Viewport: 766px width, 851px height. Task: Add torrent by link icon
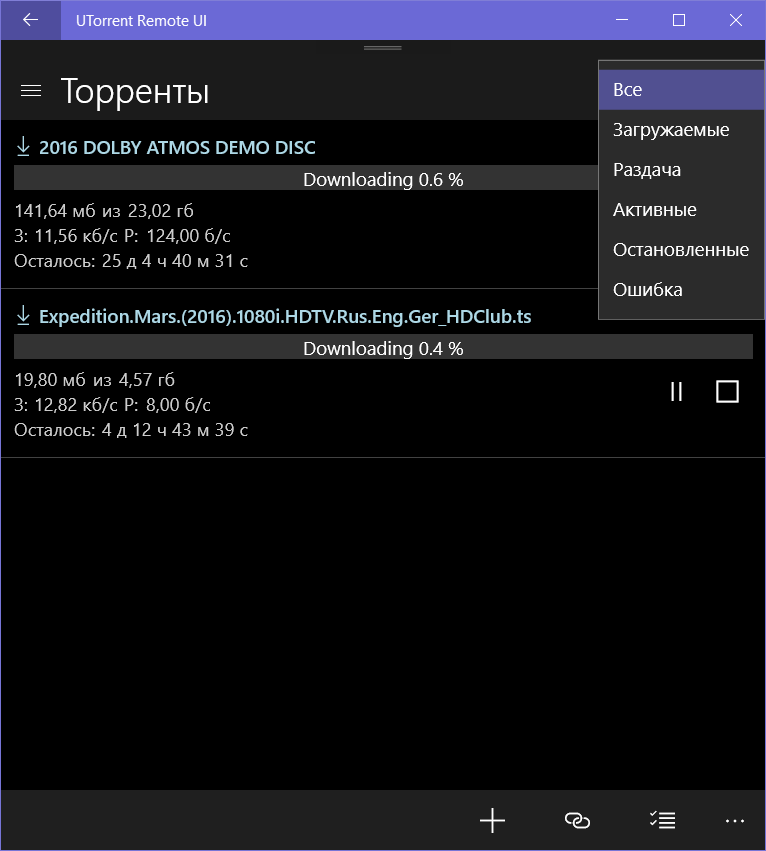point(577,820)
